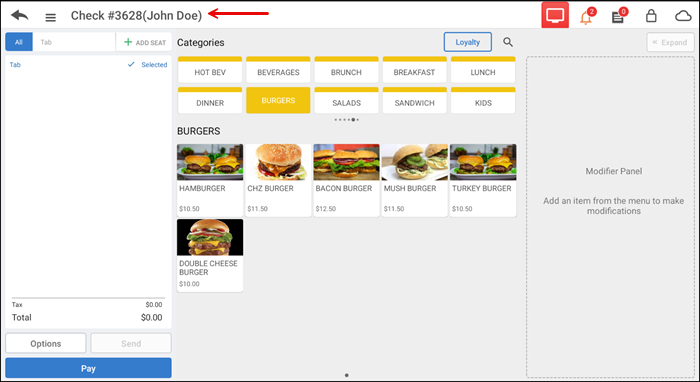
Task: Add DOUBLE CHEESE BURGER item to check
Action: pos(210,255)
